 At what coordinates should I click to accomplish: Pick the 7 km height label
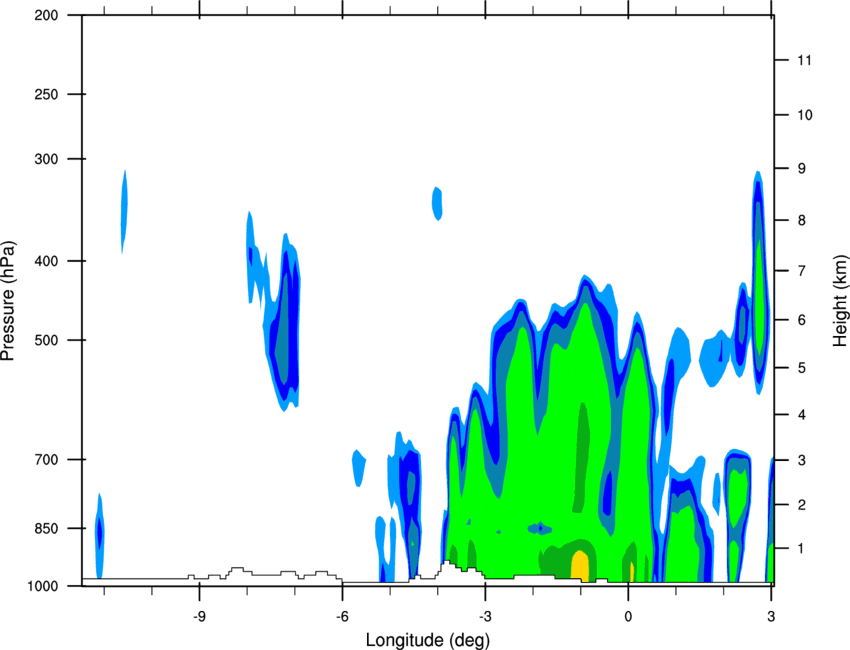point(801,271)
